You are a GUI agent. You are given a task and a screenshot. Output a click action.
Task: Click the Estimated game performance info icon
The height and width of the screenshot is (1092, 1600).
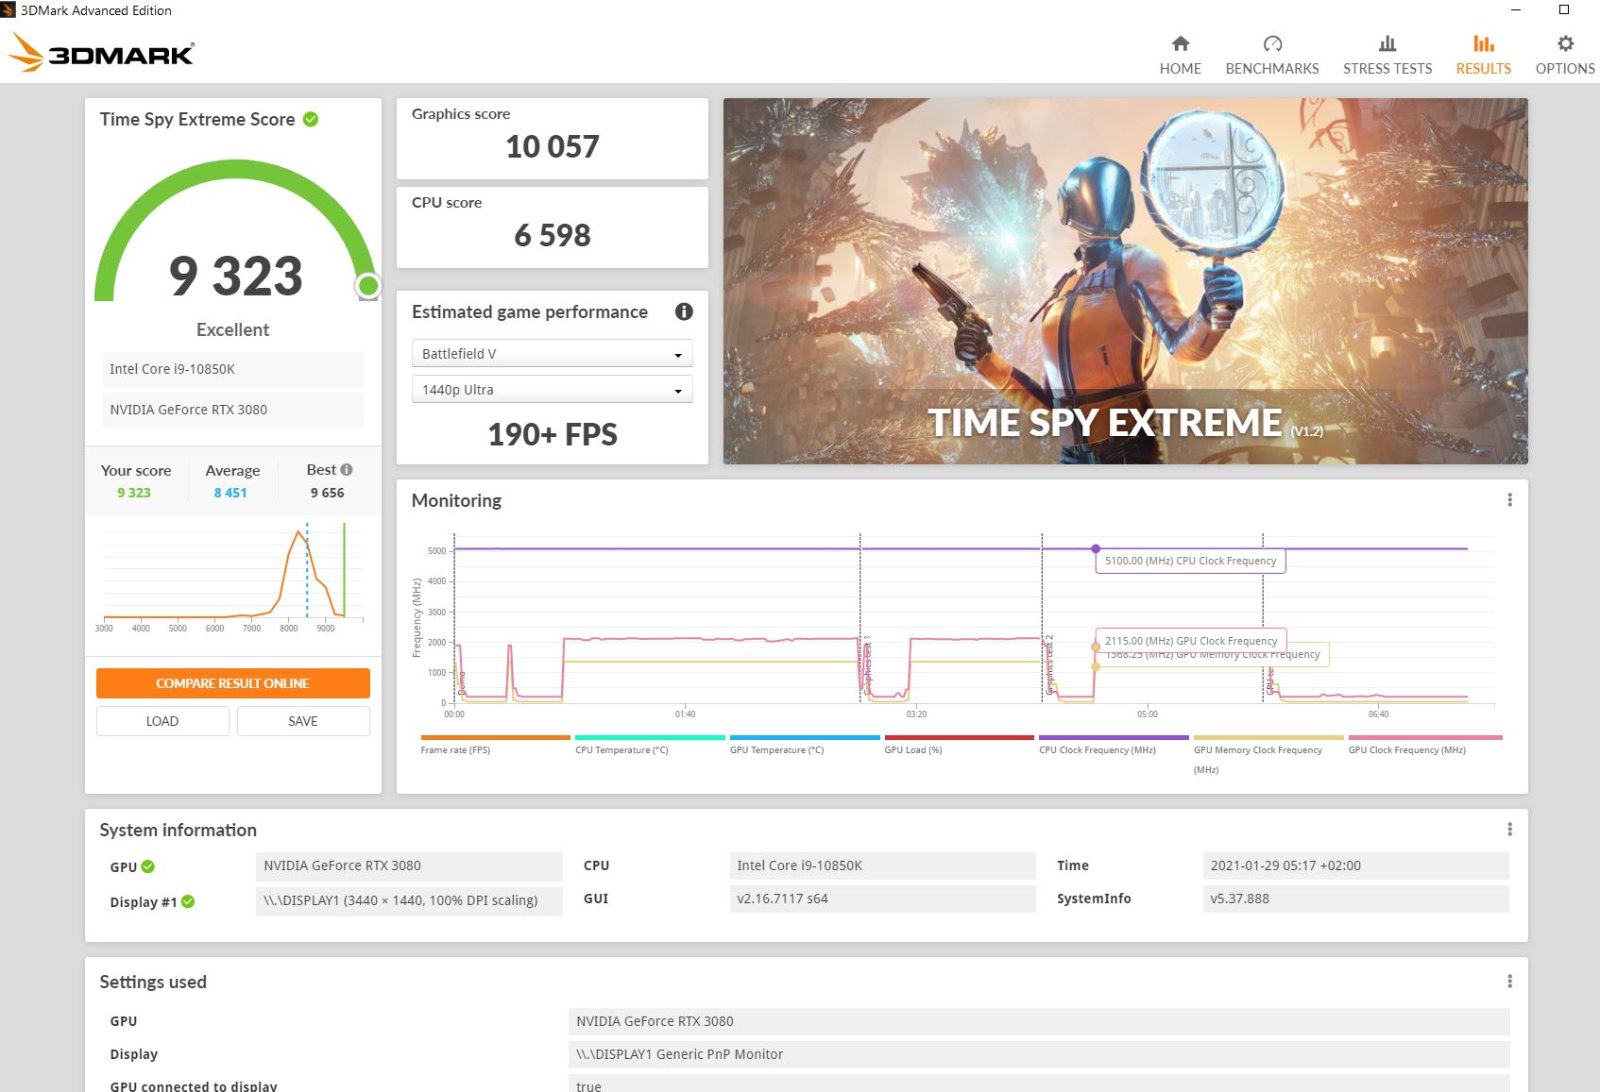click(684, 311)
